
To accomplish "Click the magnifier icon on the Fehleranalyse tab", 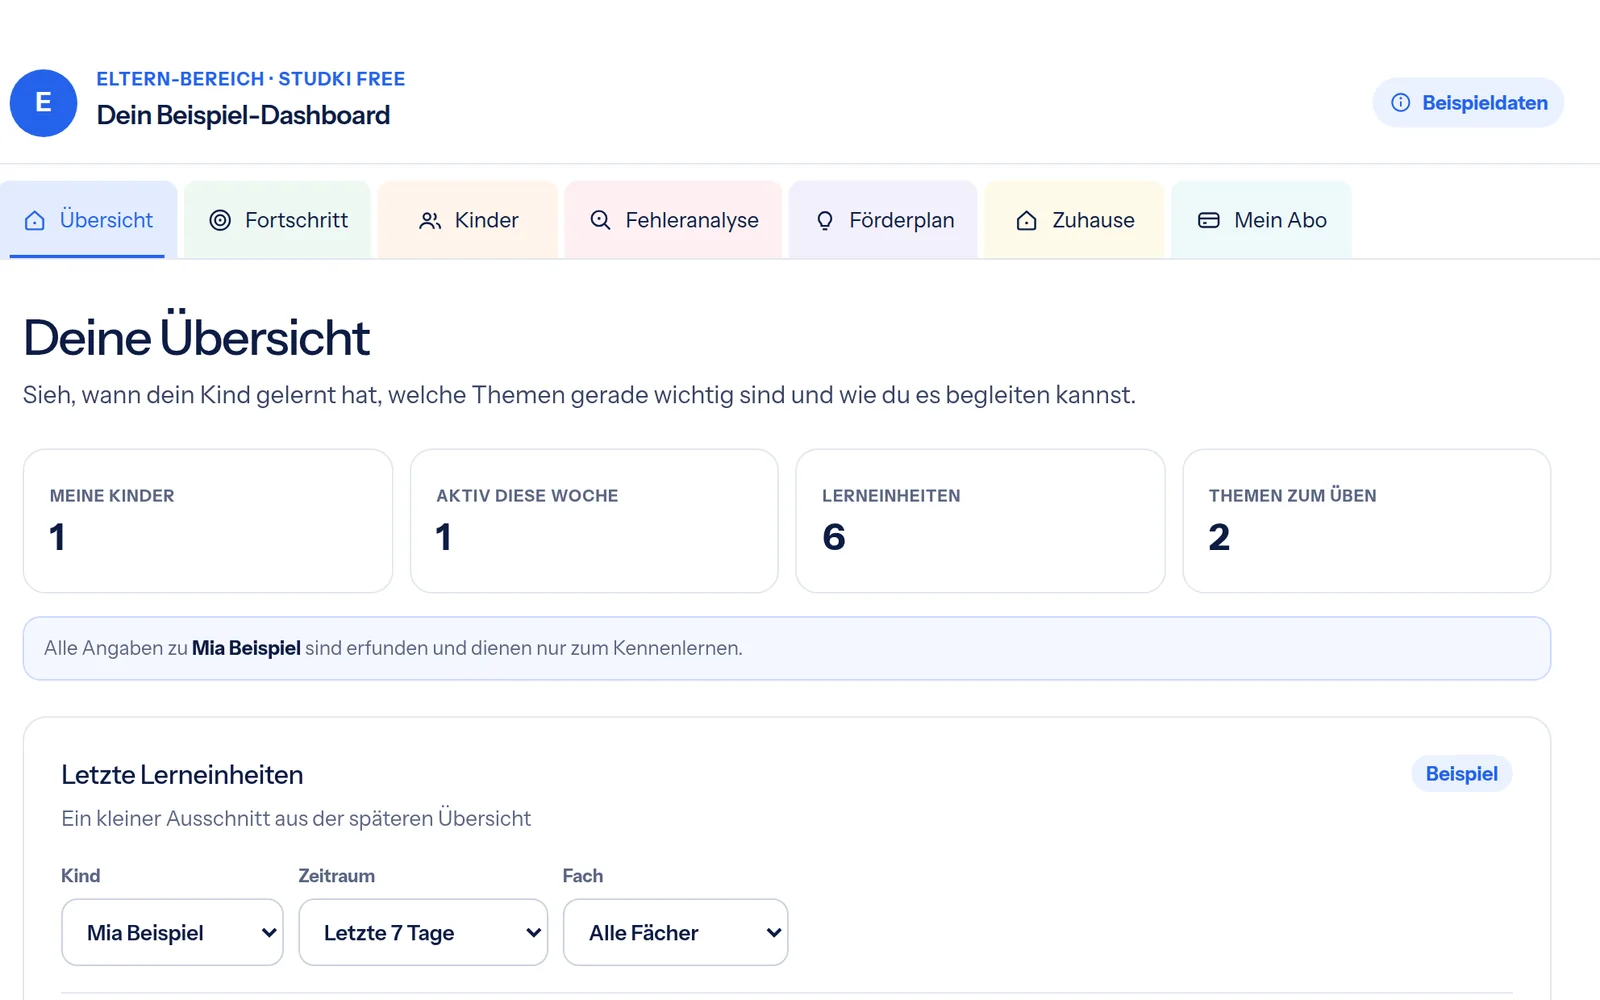I will 600,220.
